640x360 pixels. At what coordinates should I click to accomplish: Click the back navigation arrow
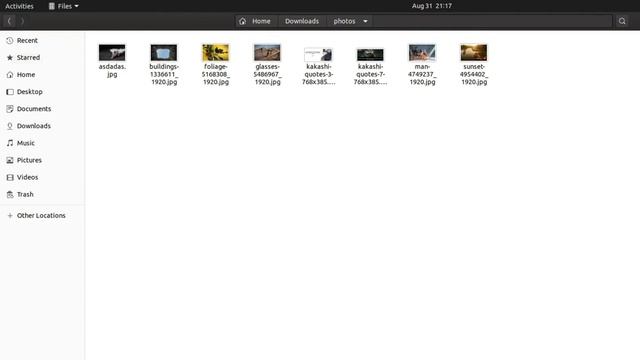9,21
